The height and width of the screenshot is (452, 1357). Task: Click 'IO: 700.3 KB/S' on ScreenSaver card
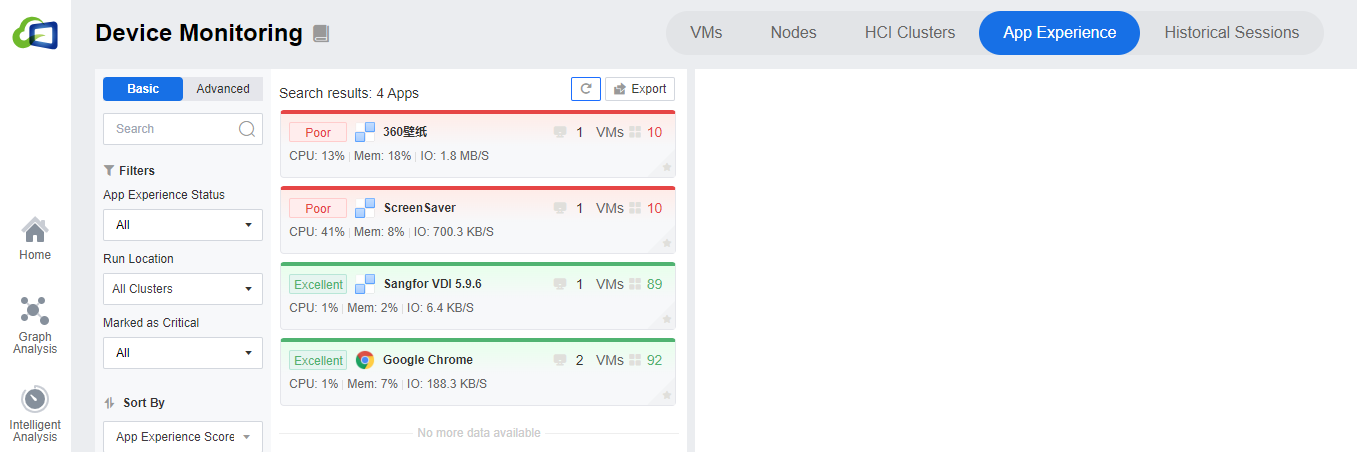[x=454, y=232]
